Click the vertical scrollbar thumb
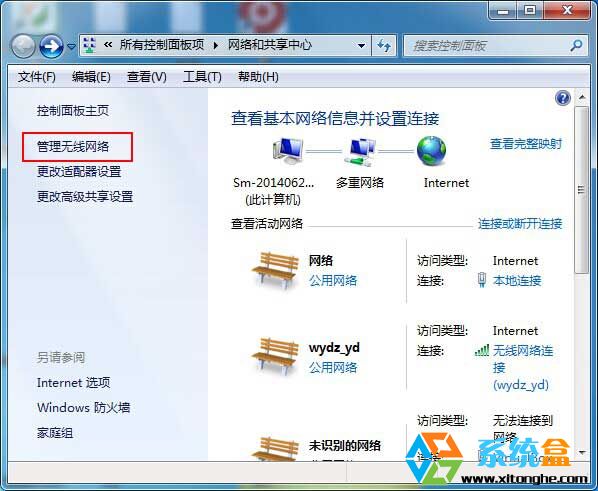This screenshot has height=491, width=598. point(582,190)
